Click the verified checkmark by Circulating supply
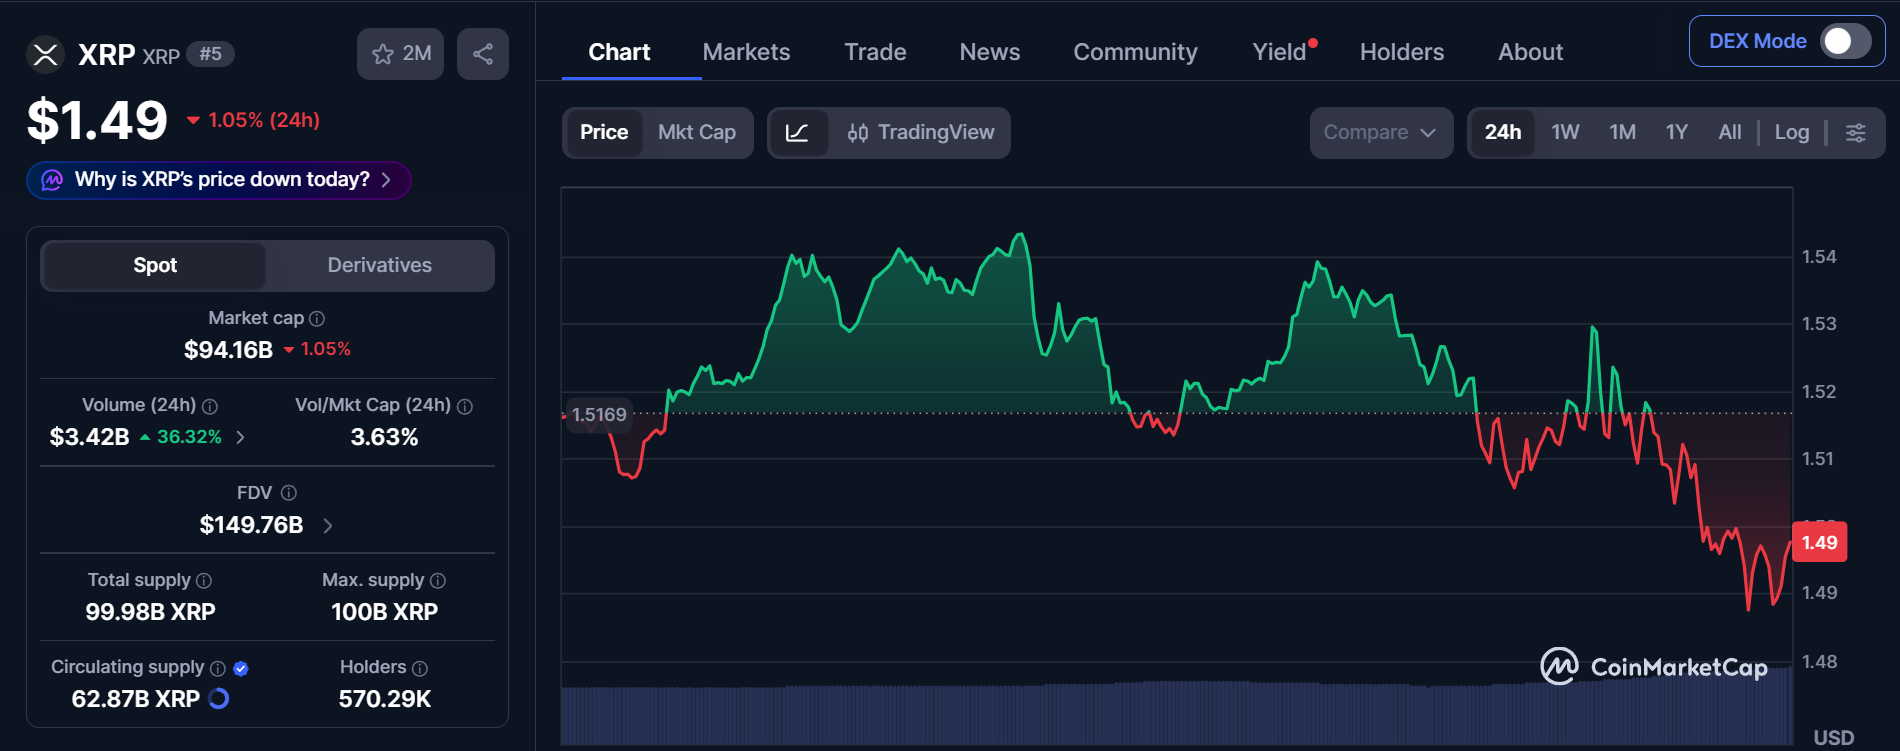The height and width of the screenshot is (751, 1900). coord(241,668)
